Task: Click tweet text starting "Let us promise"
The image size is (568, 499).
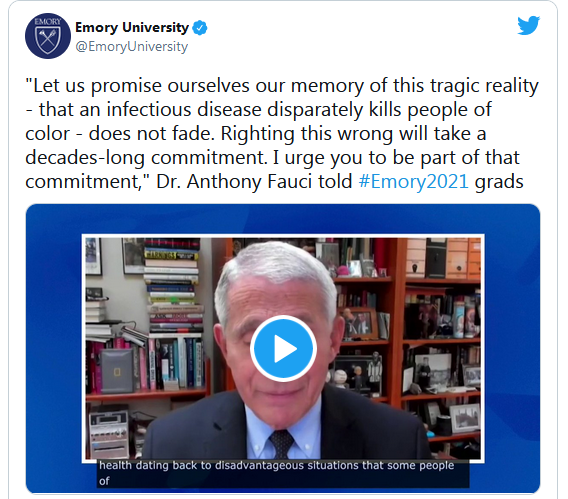Action: [282, 134]
